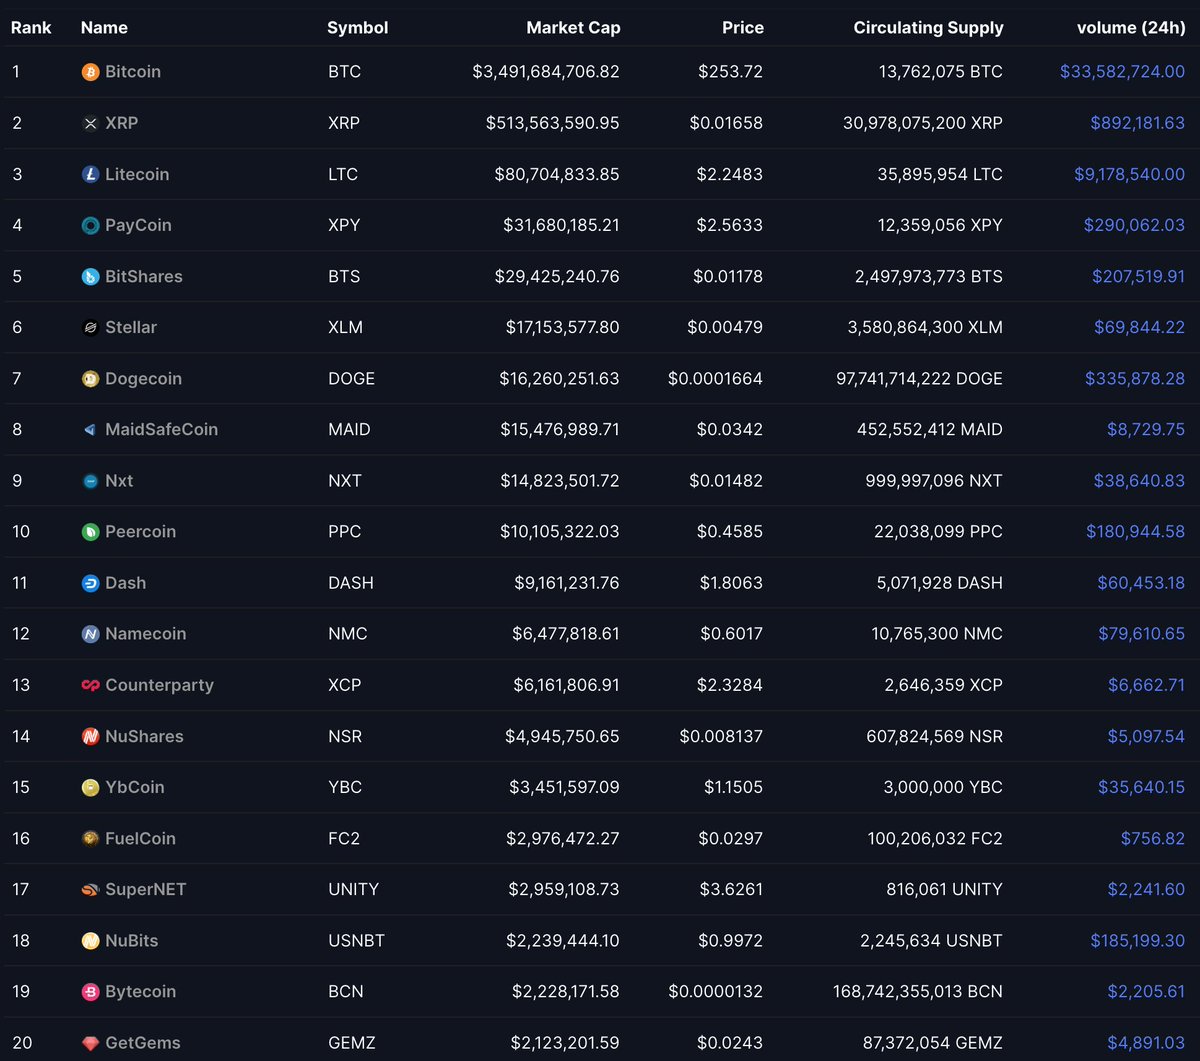Click the Peercoin logo icon

(x=90, y=531)
